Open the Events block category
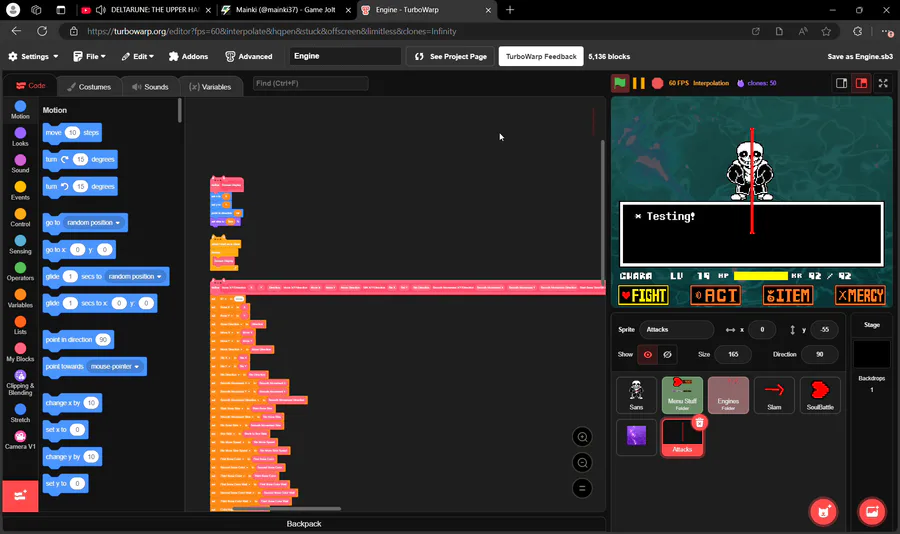Viewport: 900px width, 534px height. [x=20, y=191]
